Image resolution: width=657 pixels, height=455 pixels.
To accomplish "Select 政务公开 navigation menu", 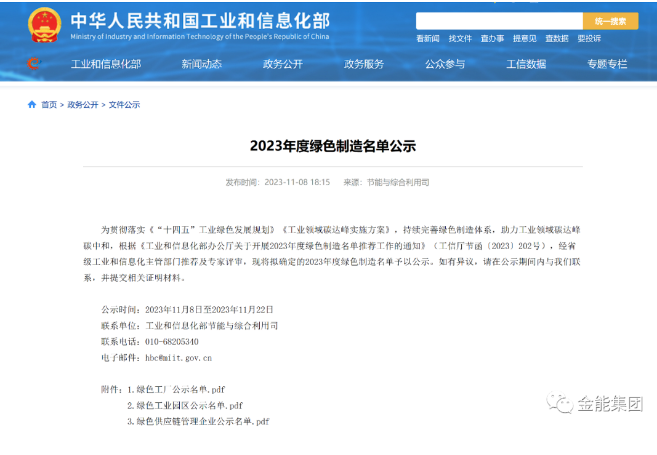I will [282, 64].
